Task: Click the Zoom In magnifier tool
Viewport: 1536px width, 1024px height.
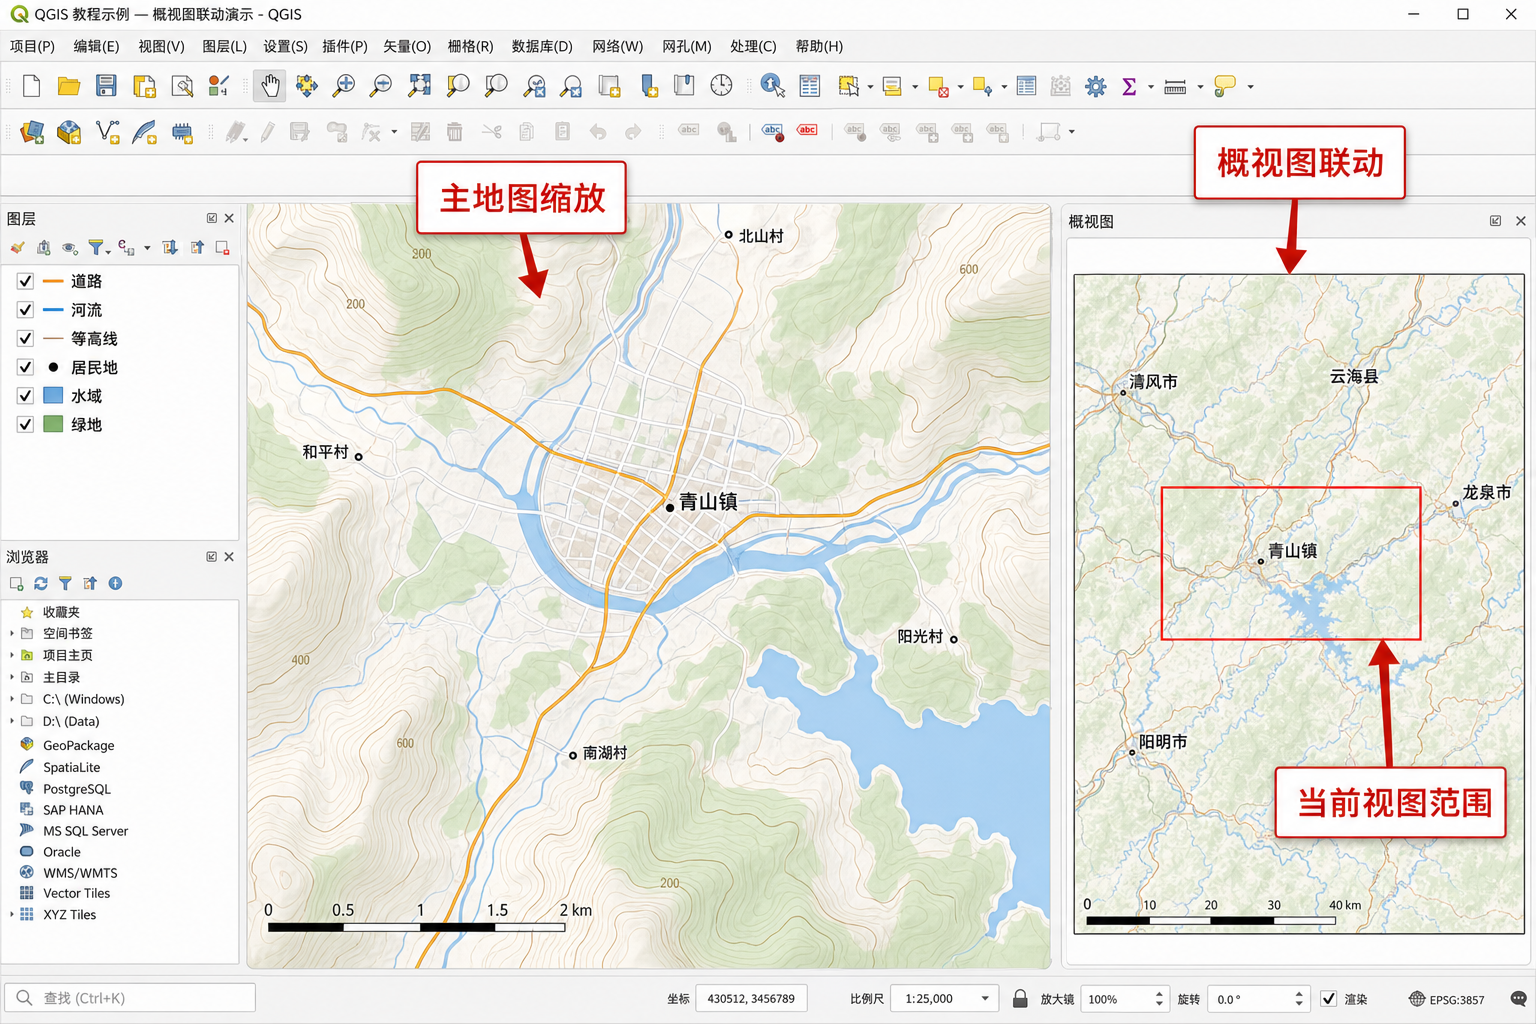Action: [344, 86]
